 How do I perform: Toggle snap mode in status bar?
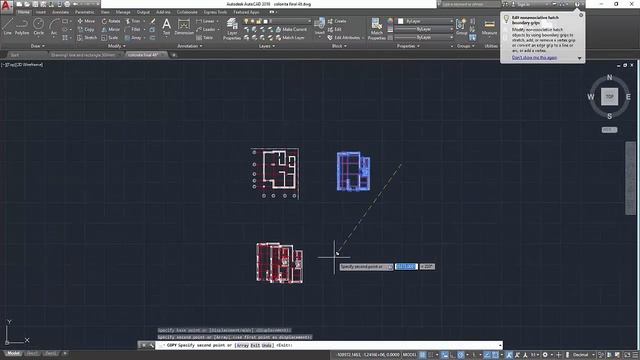431,355
